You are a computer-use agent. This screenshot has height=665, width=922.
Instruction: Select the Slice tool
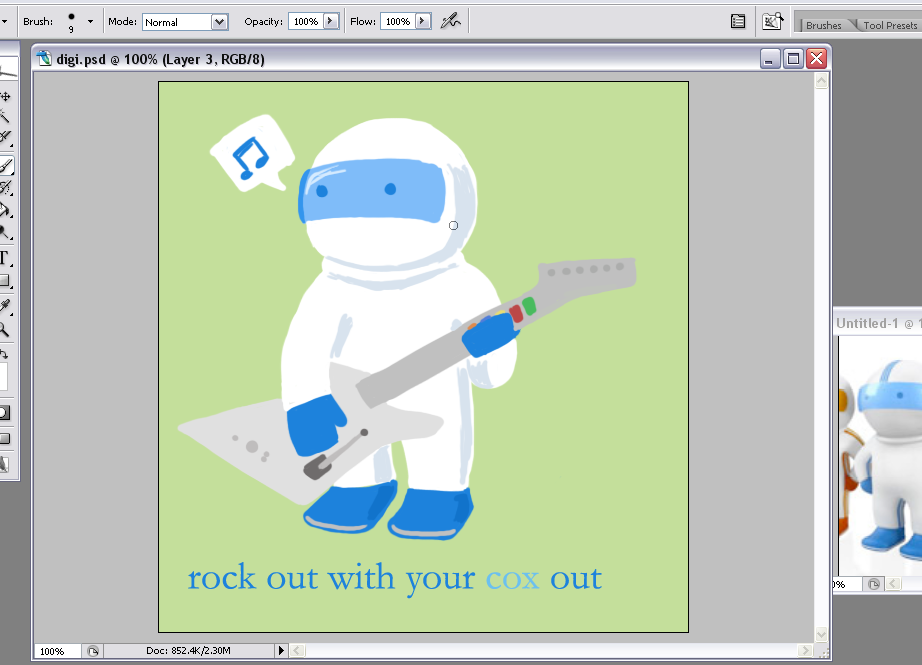coord(5,138)
